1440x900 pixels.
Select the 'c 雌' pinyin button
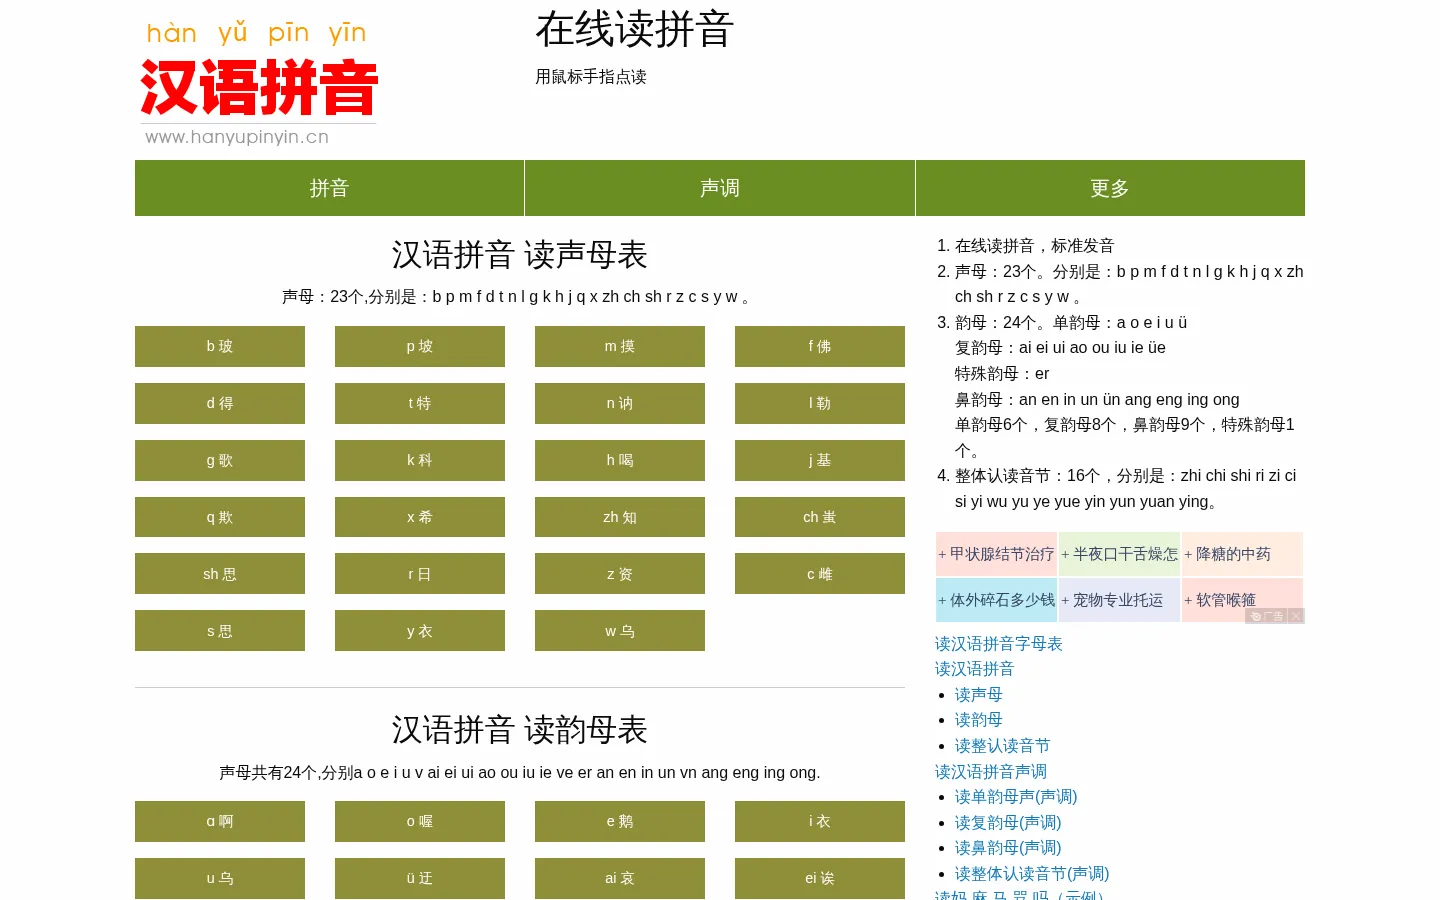click(820, 574)
